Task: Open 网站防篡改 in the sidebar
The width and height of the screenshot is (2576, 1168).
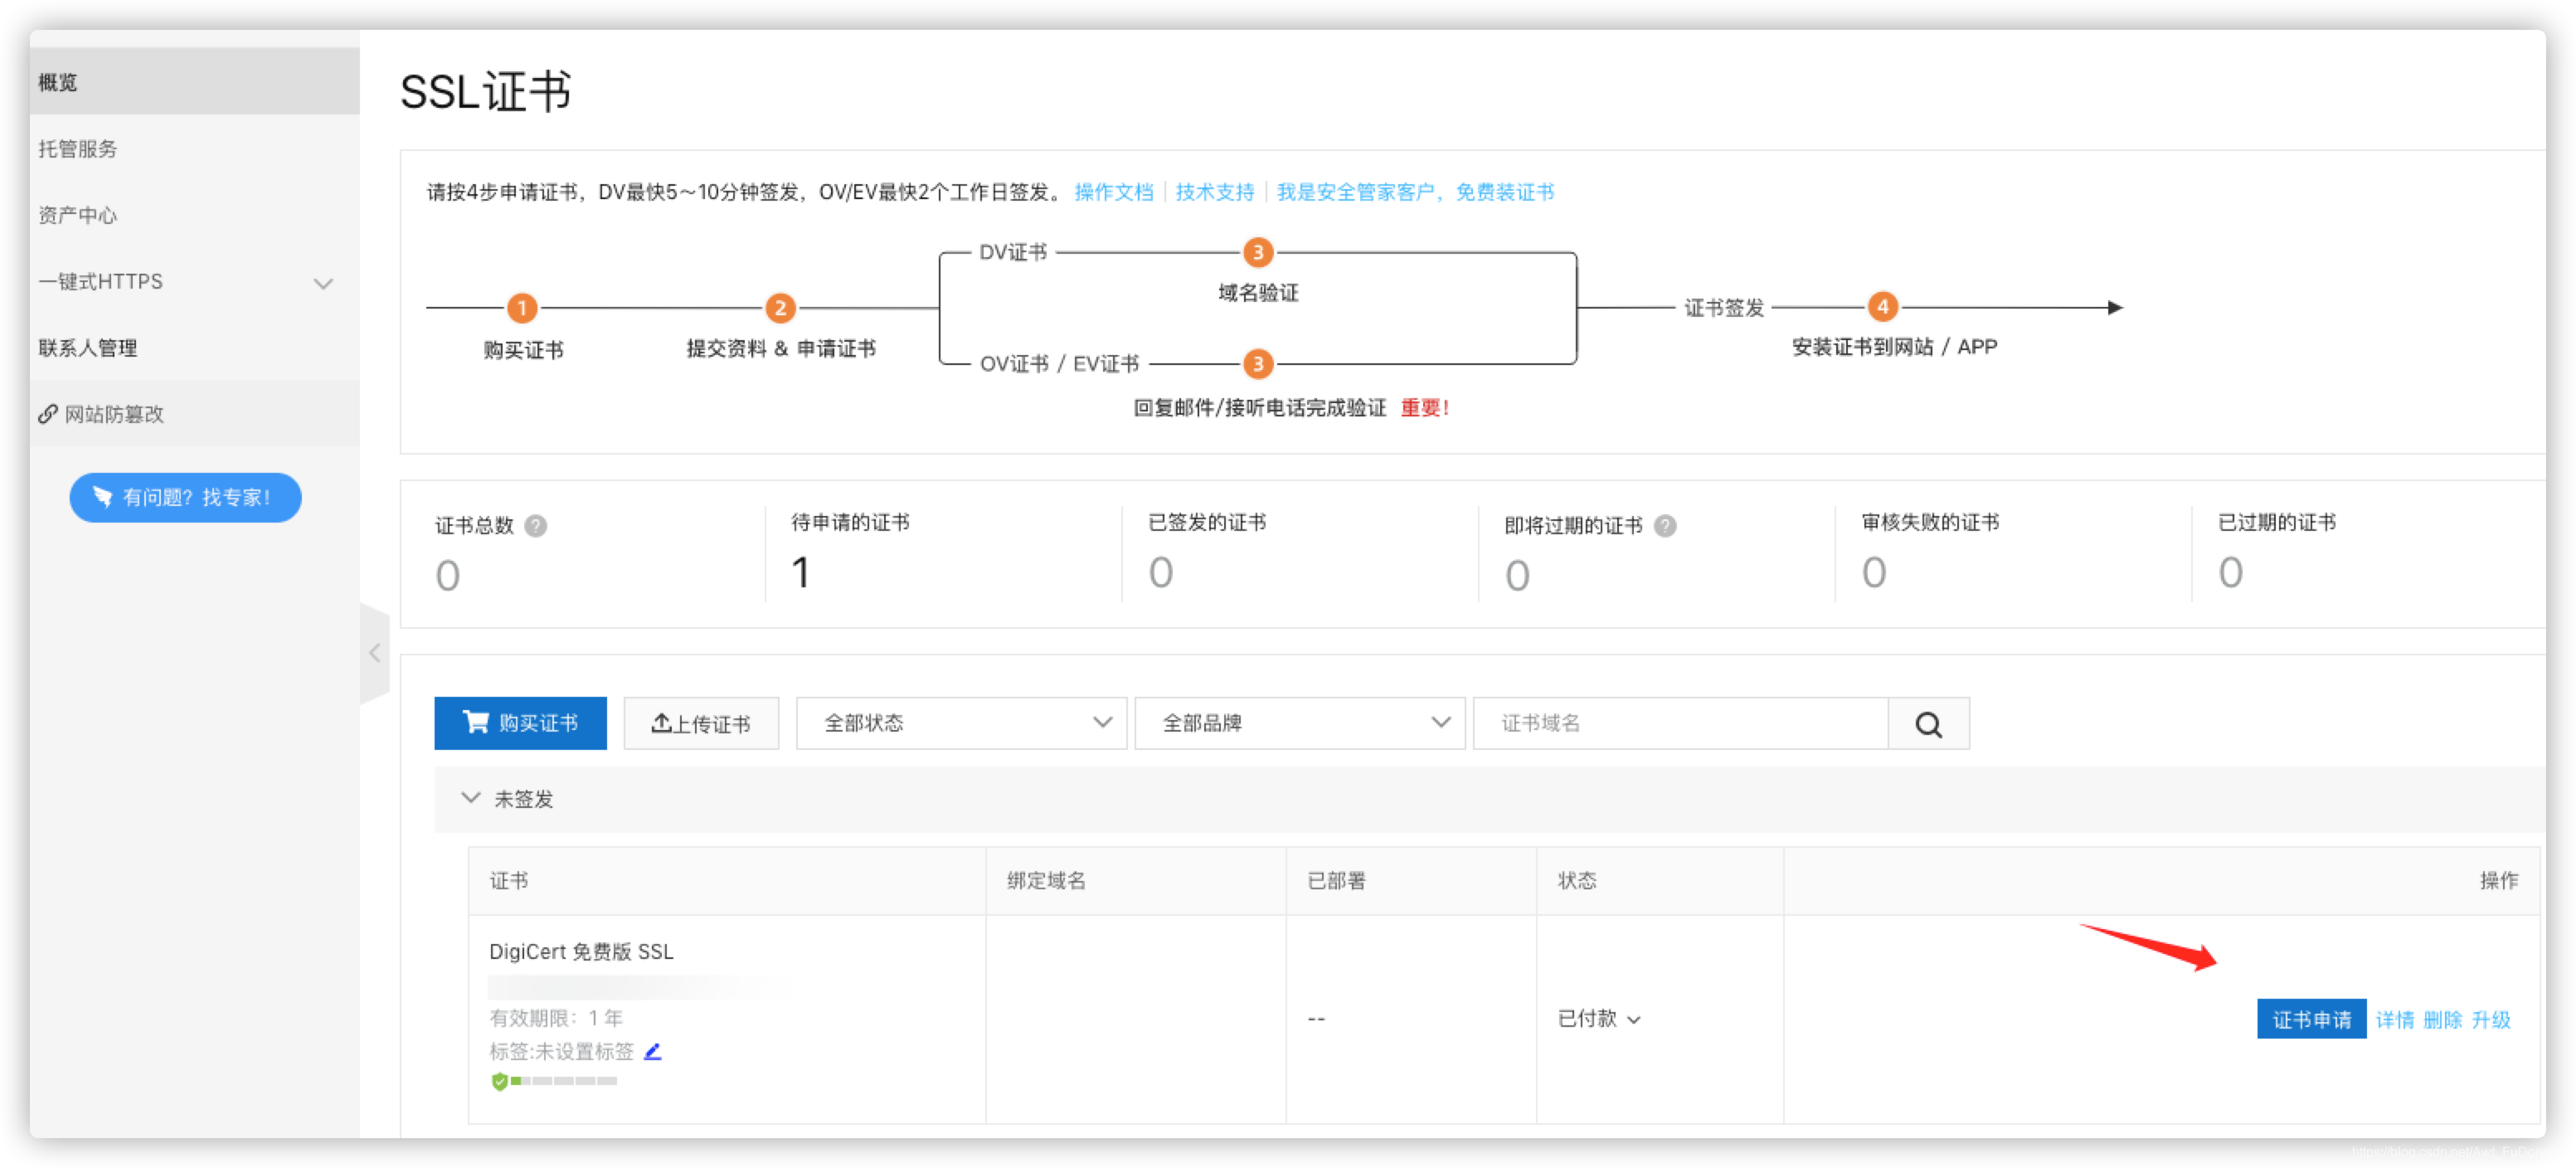Action: pos(194,414)
